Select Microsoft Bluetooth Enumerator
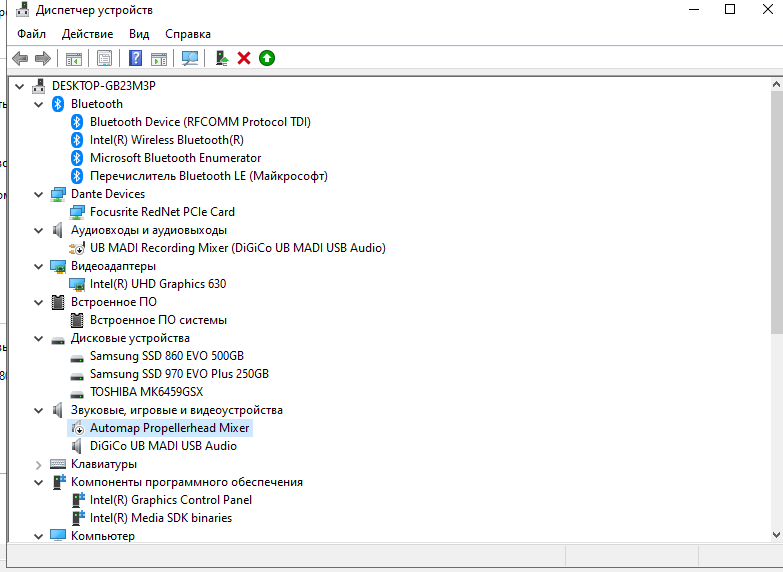 tap(175, 158)
